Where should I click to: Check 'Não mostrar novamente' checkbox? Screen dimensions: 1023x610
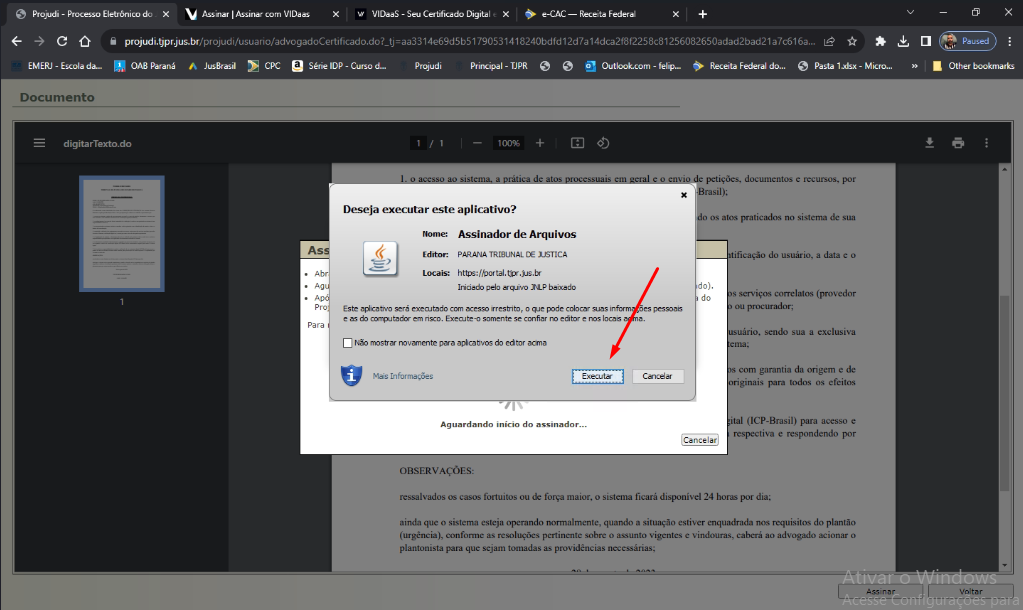click(348, 343)
